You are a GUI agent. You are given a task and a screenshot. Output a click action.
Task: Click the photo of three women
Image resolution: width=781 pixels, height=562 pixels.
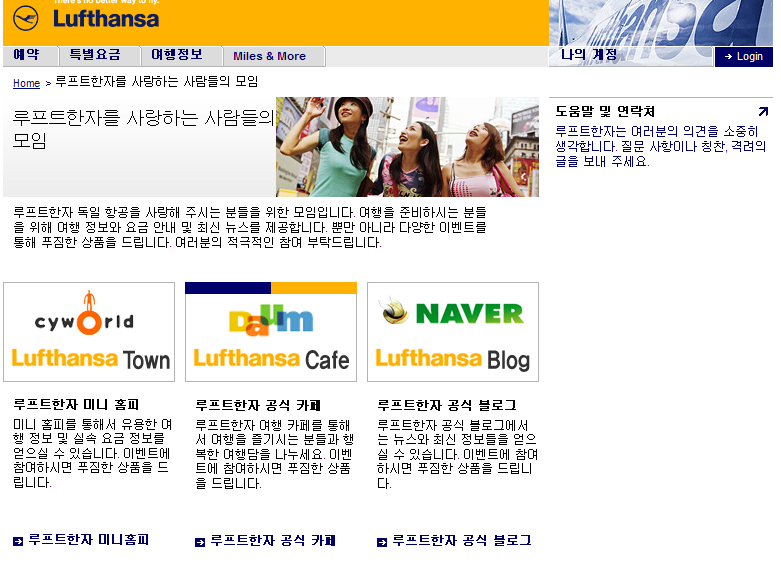[407, 147]
